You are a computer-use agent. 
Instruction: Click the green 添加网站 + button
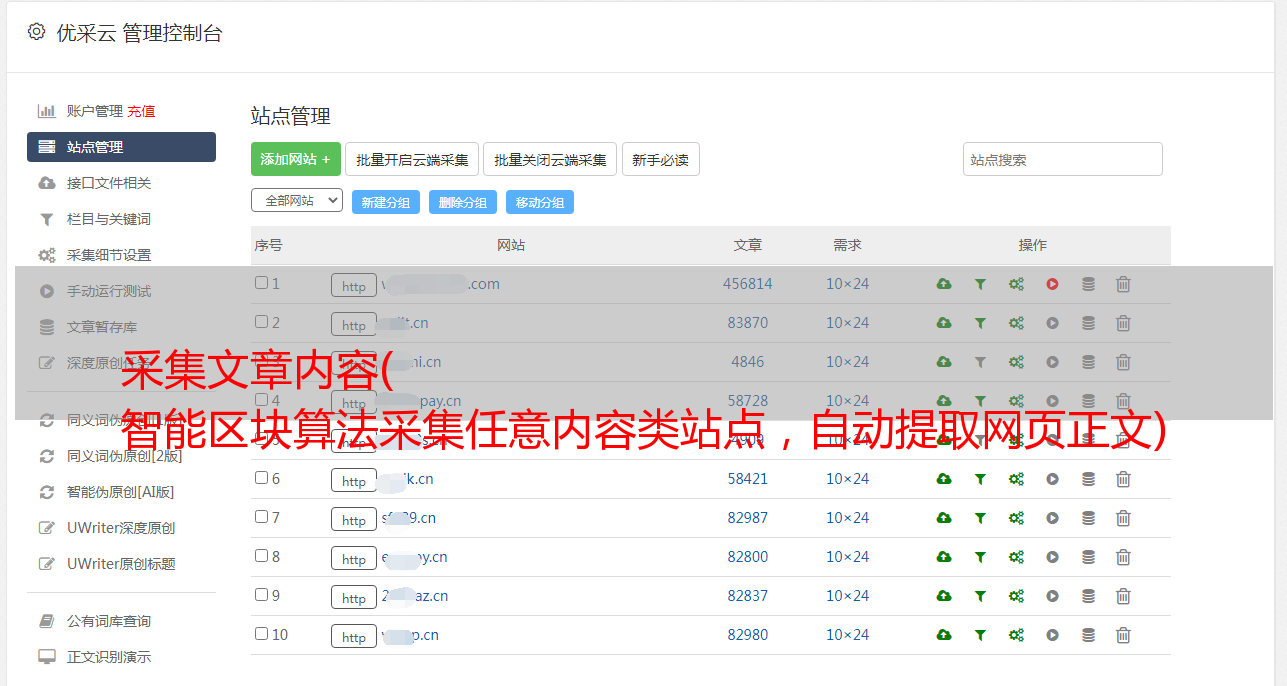[x=296, y=159]
